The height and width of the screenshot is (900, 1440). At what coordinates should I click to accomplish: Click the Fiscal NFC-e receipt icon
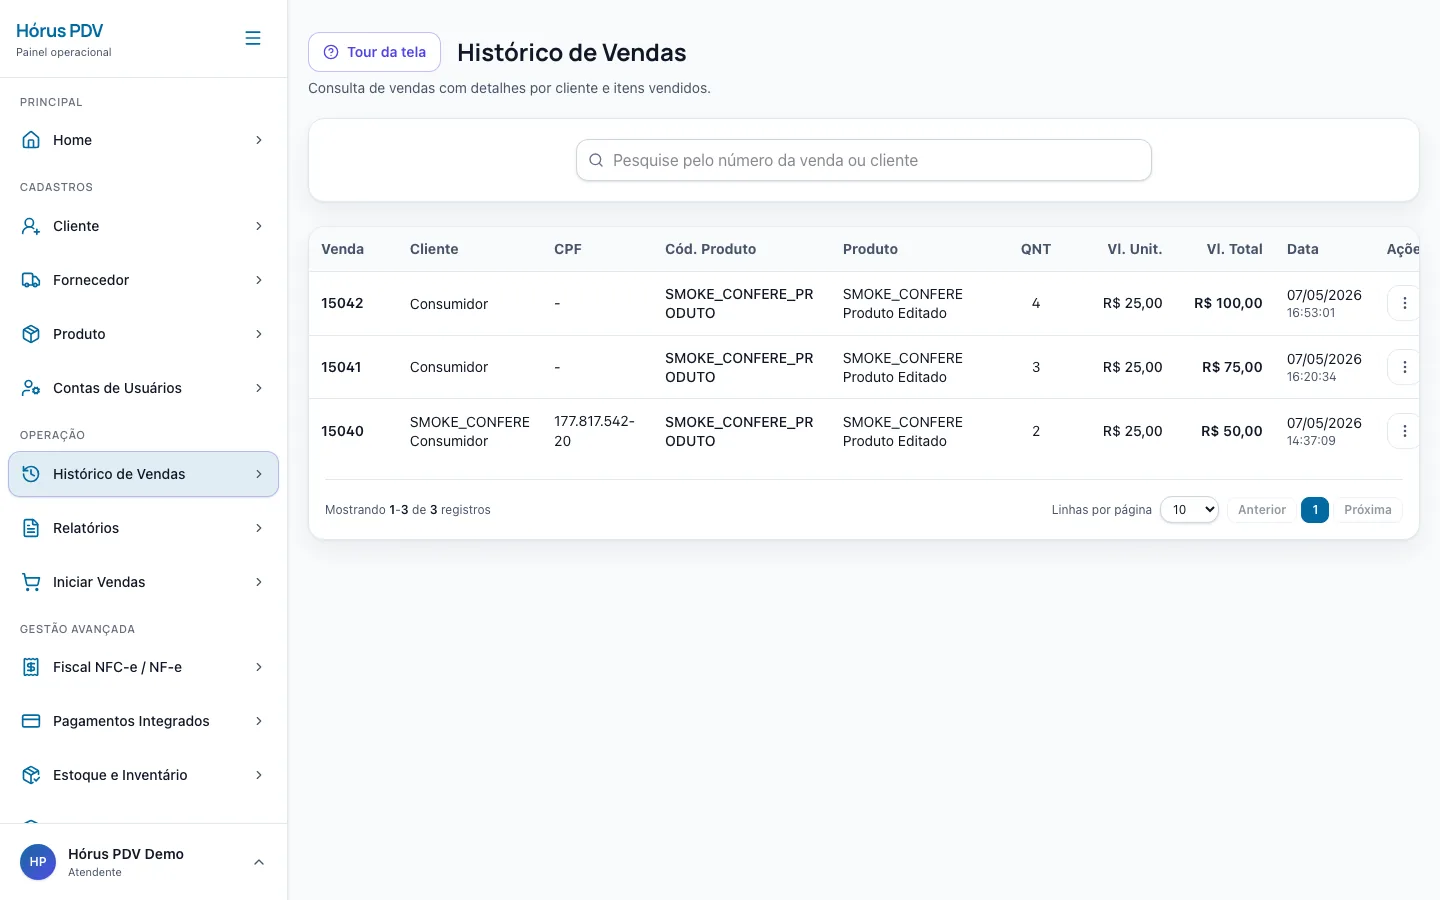tap(31, 667)
